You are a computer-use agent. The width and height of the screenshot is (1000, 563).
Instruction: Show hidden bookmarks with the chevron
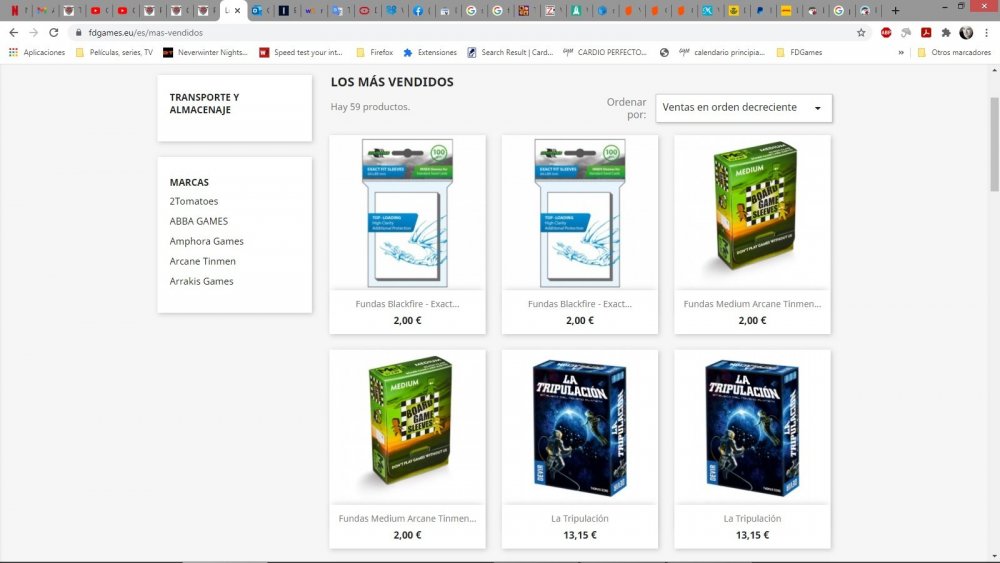pyautogui.click(x=901, y=52)
